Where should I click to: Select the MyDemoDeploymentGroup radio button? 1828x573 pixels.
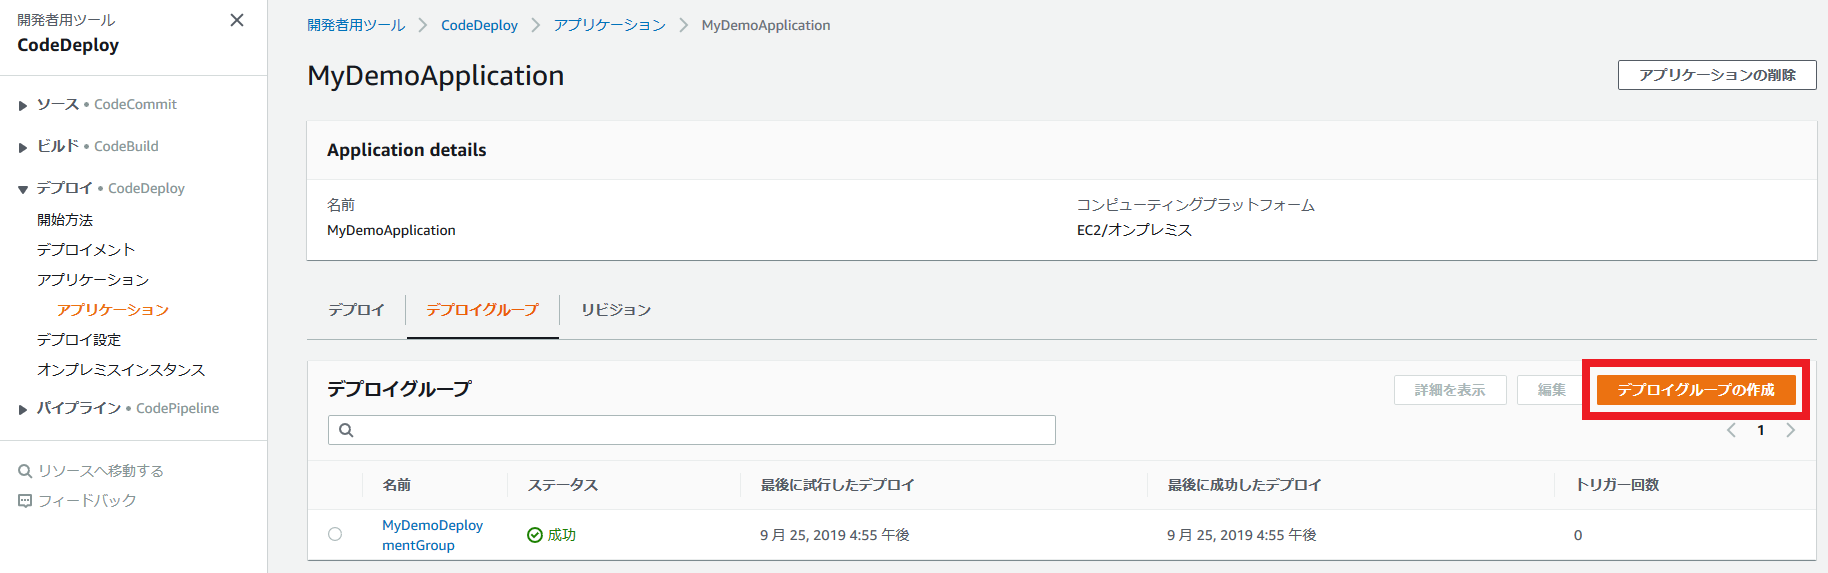click(x=335, y=534)
